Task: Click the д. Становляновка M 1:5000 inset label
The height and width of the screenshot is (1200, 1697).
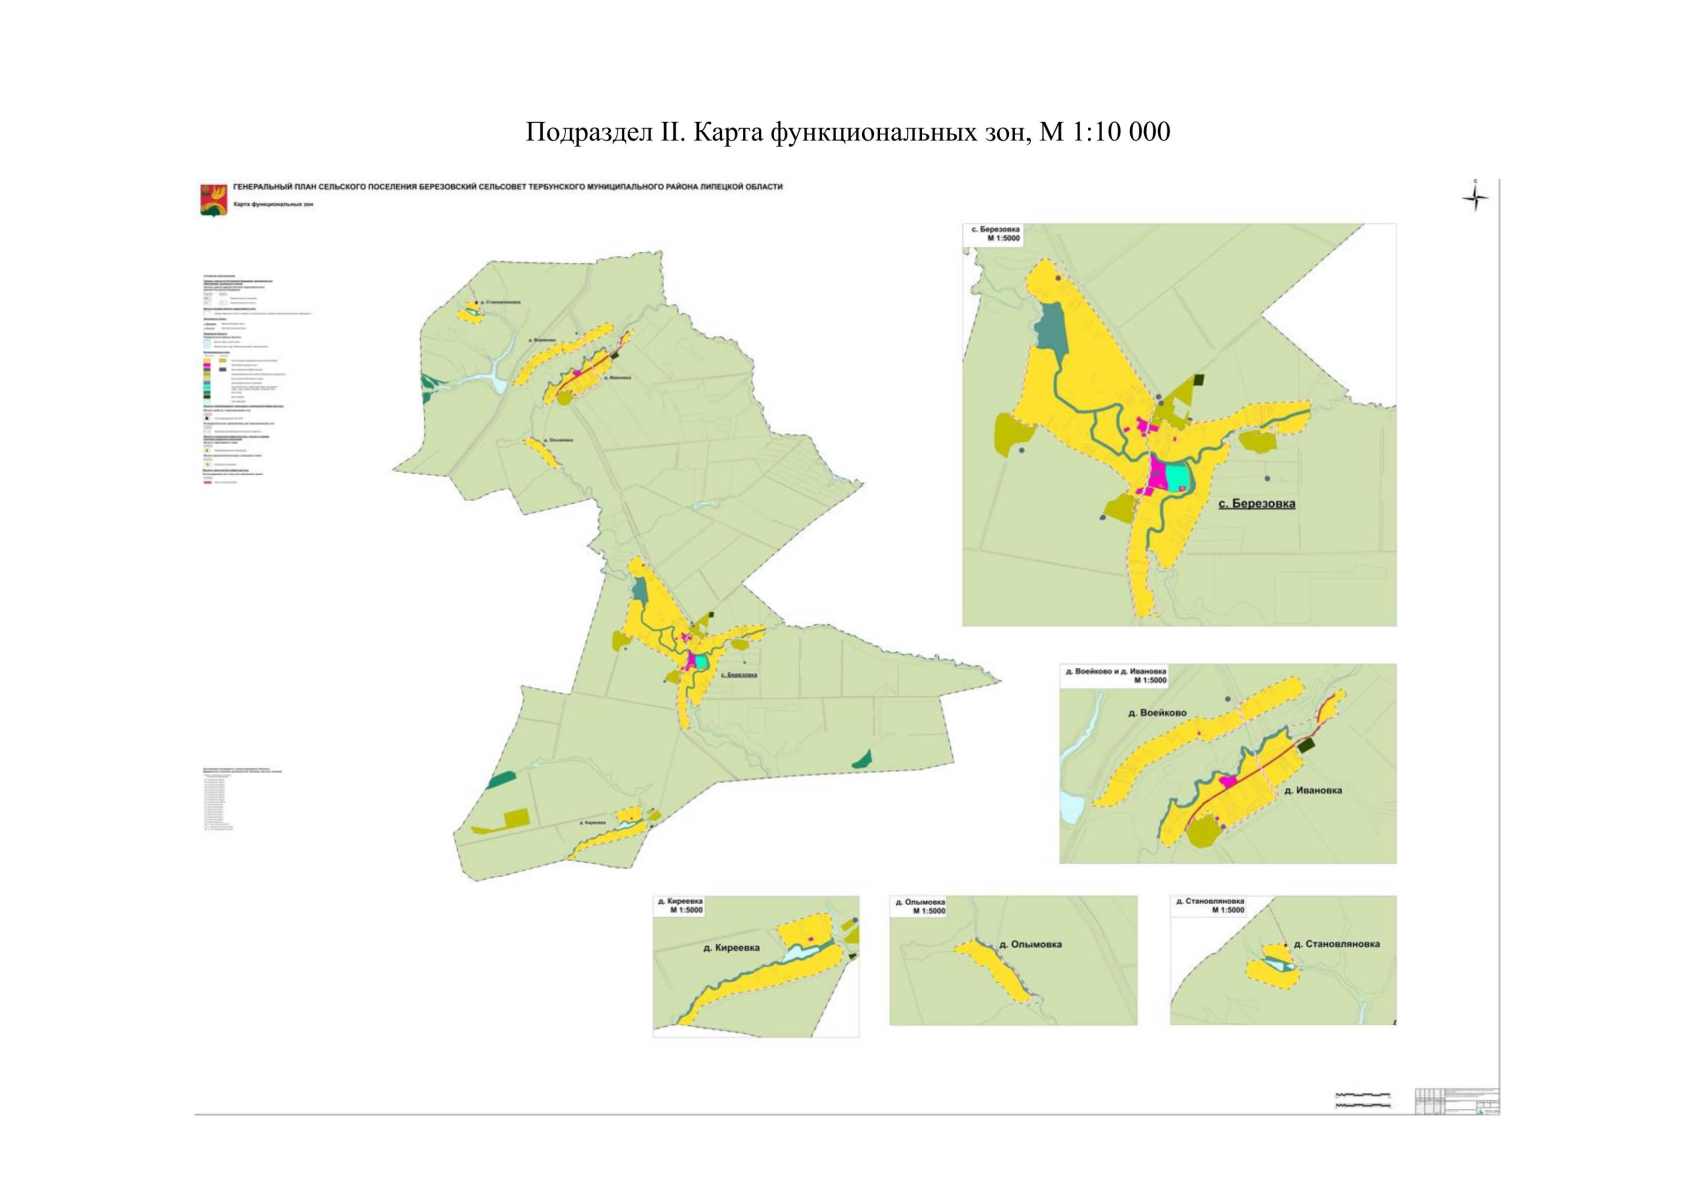Action: pyautogui.click(x=1210, y=905)
